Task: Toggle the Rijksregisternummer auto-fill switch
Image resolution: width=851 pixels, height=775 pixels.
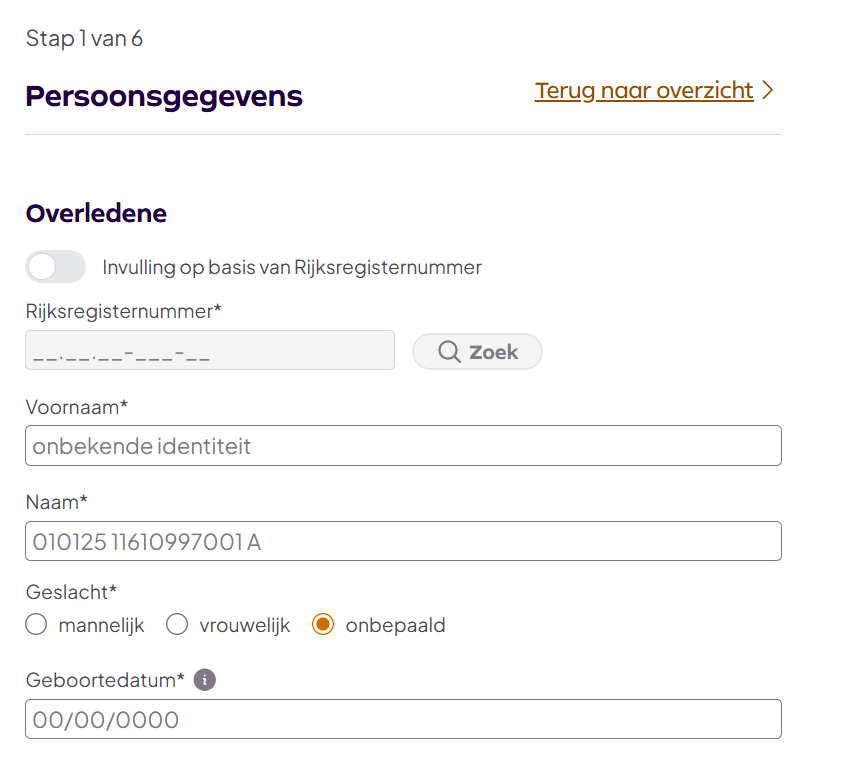Action: coord(56,267)
